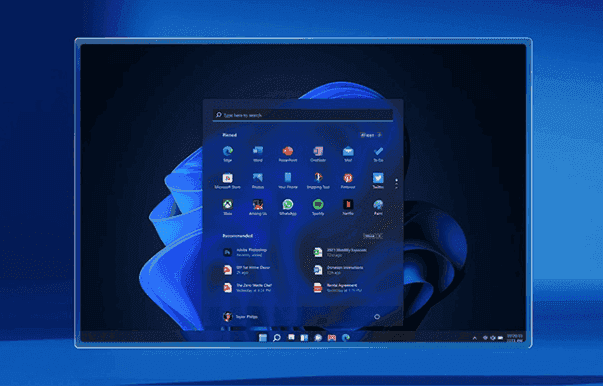Click the taskbar search magnifier icon
This screenshot has width=603, height=386.
pyautogui.click(x=277, y=338)
